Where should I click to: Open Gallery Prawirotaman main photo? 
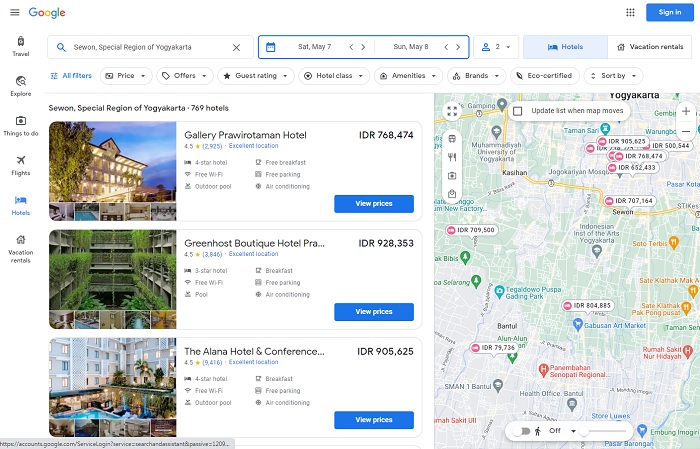tap(112, 162)
